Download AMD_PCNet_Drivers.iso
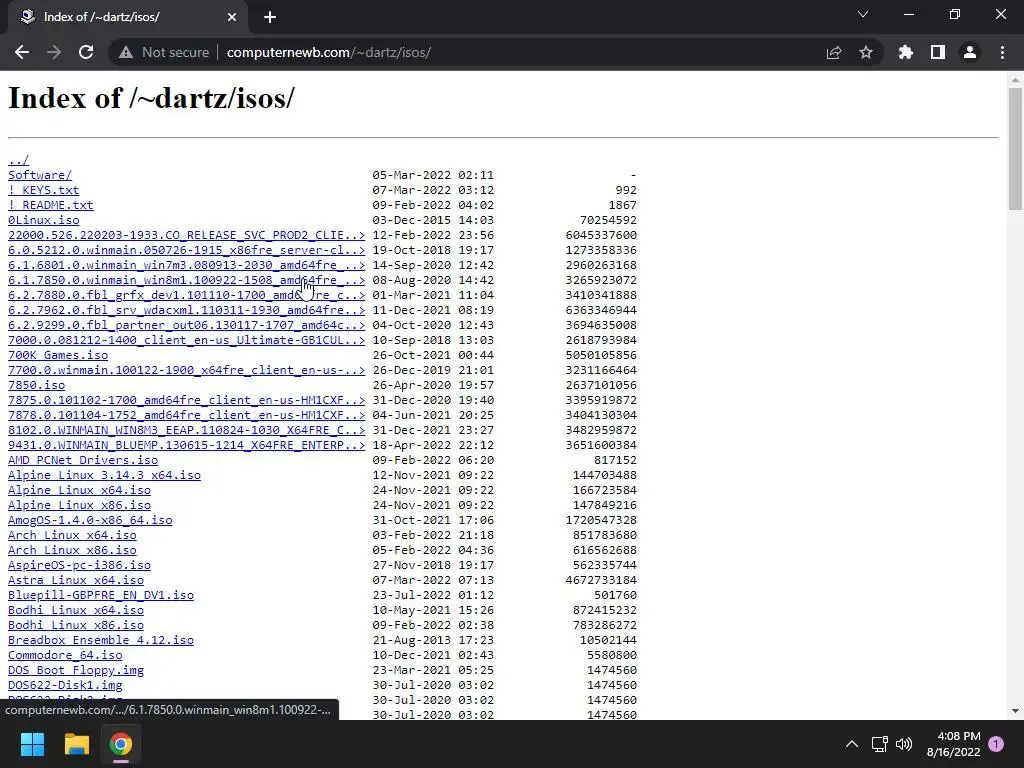This screenshot has height=768, width=1024. (83, 460)
